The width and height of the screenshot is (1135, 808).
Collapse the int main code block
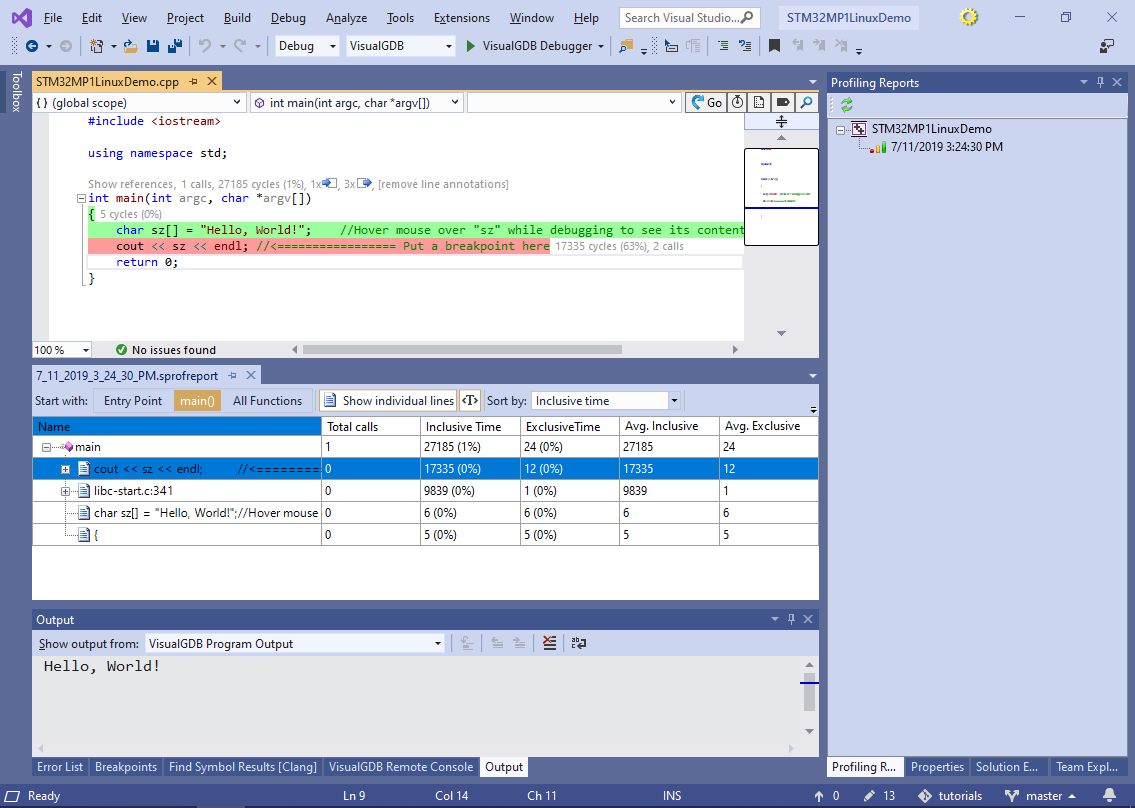click(81, 198)
